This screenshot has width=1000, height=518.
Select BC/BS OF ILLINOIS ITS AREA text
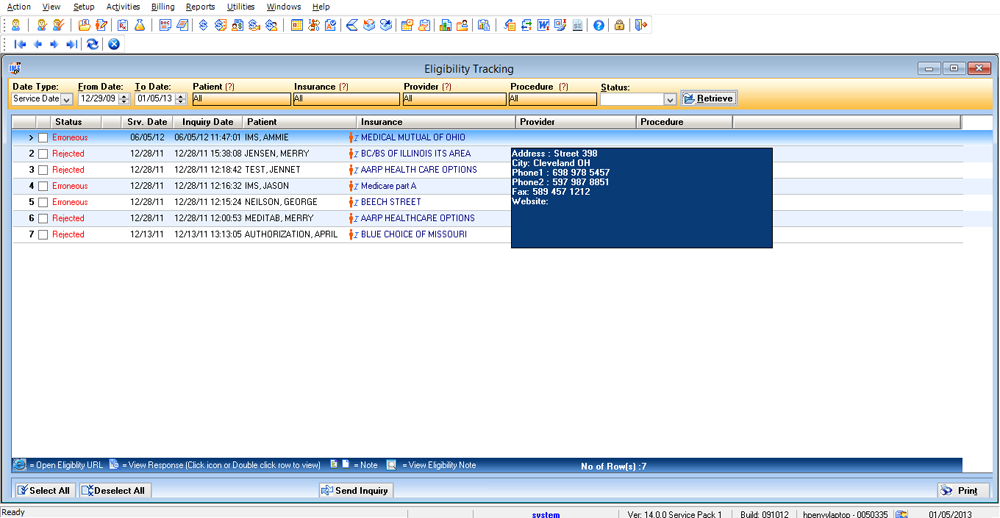coord(416,153)
